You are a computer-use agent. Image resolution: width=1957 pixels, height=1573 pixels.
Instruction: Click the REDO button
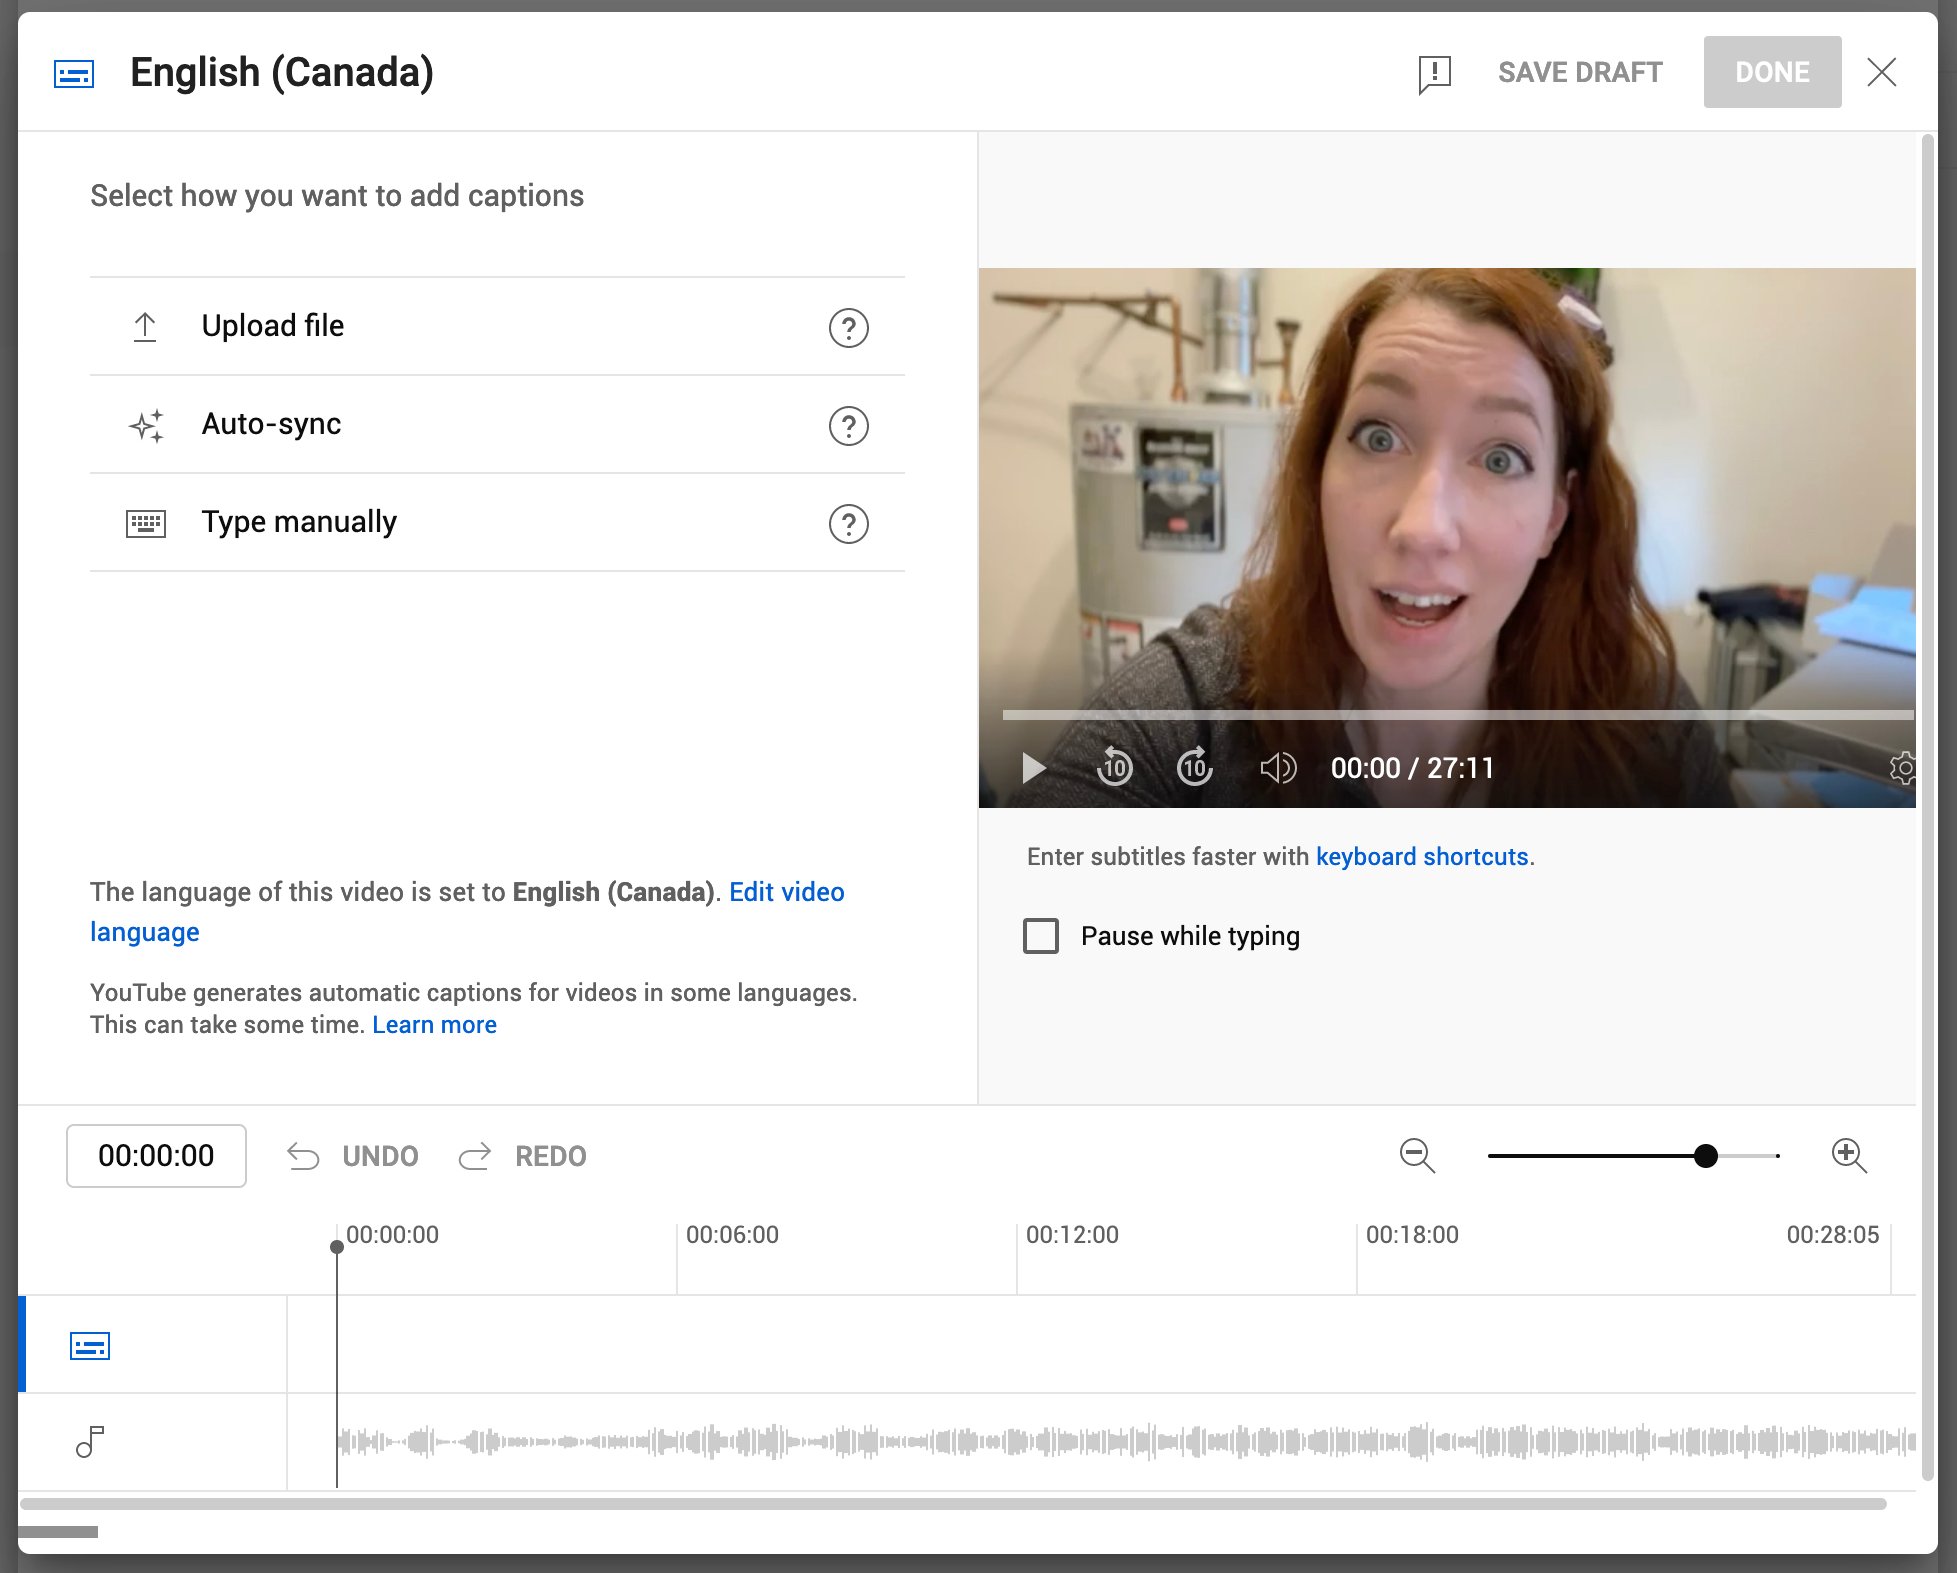point(523,1156)
